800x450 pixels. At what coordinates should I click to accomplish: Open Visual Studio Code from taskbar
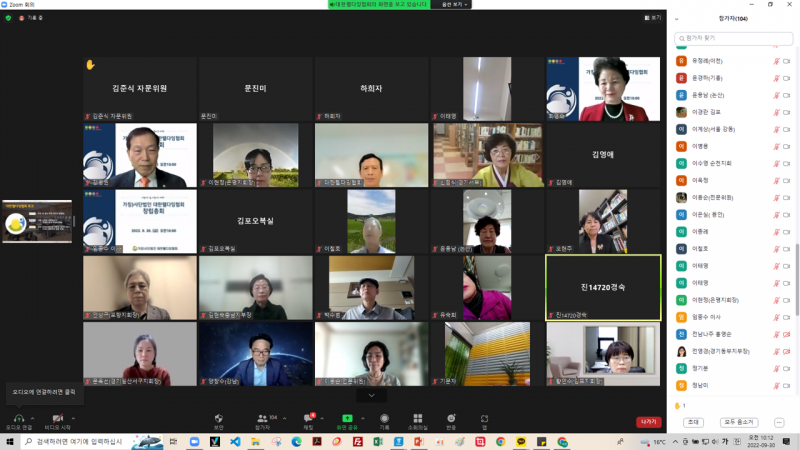coord(235,441)
